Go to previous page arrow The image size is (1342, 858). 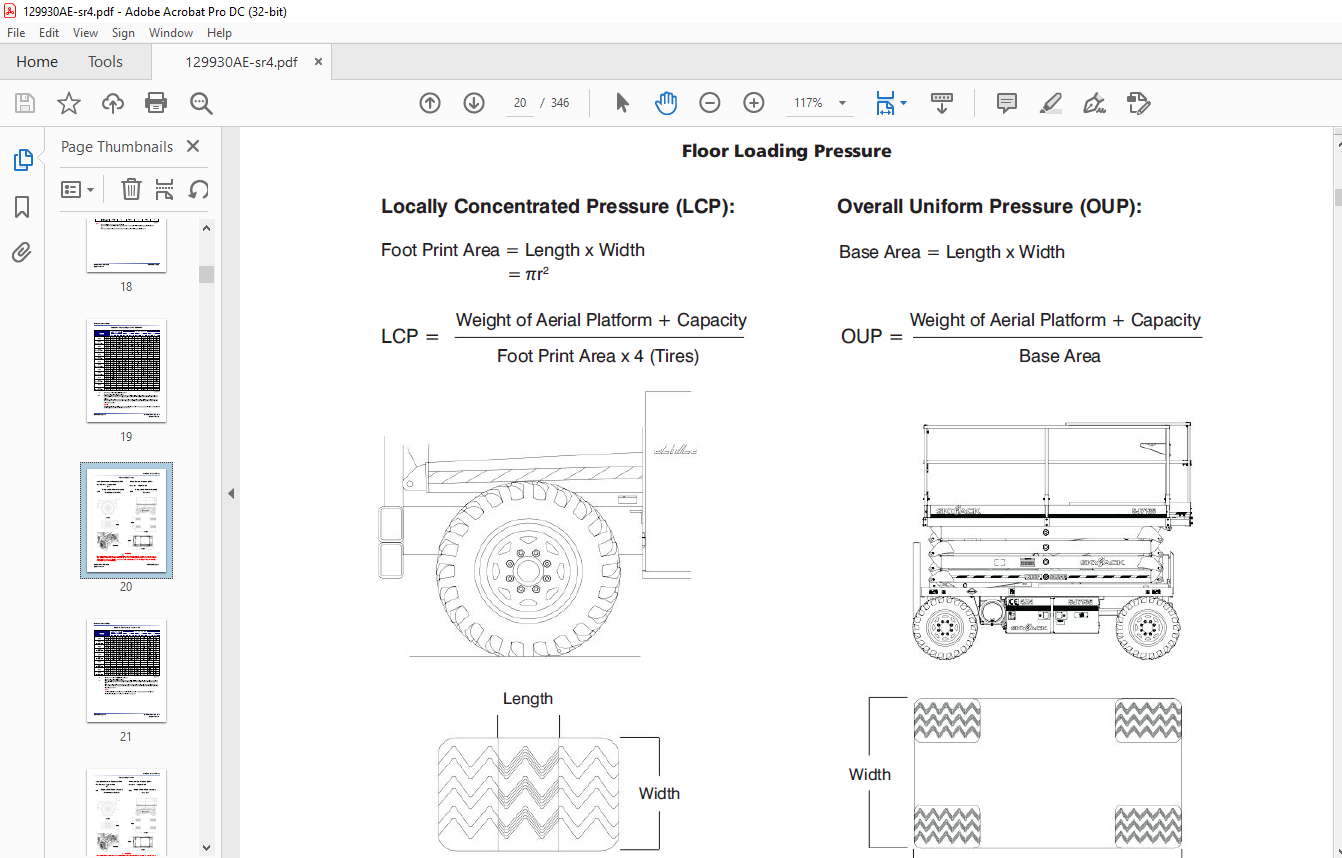pos(430,103)
